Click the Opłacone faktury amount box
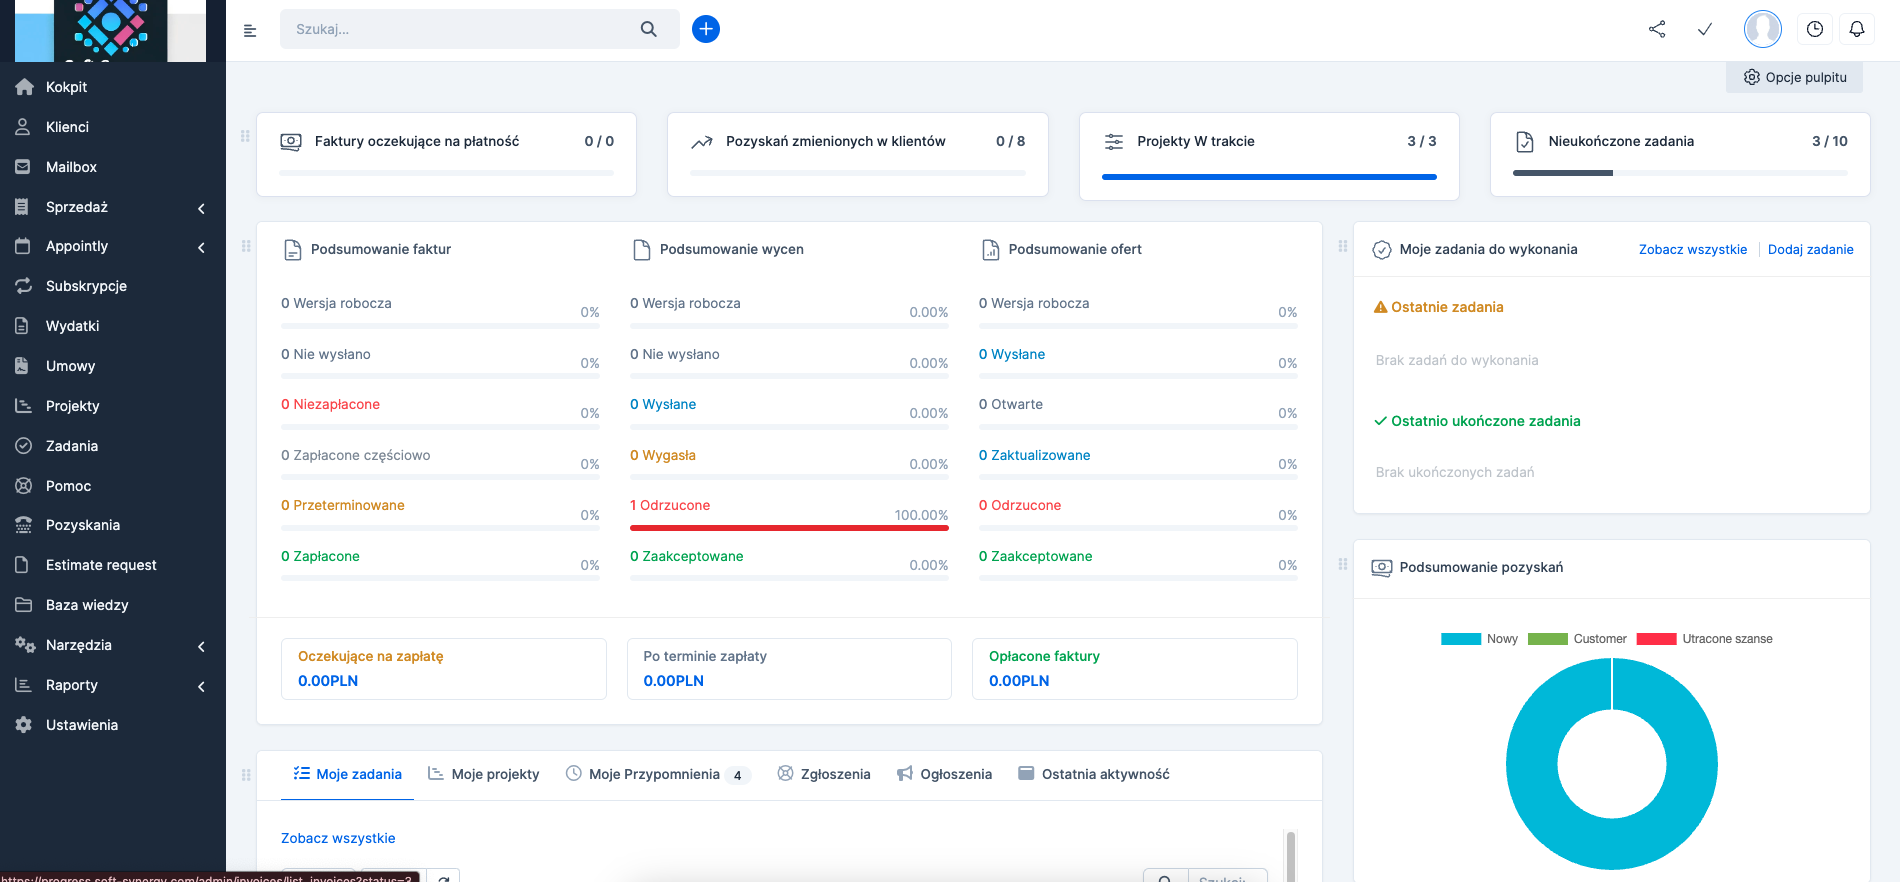The height and width of the screenshot is (882, 1900). (1135, 669)
